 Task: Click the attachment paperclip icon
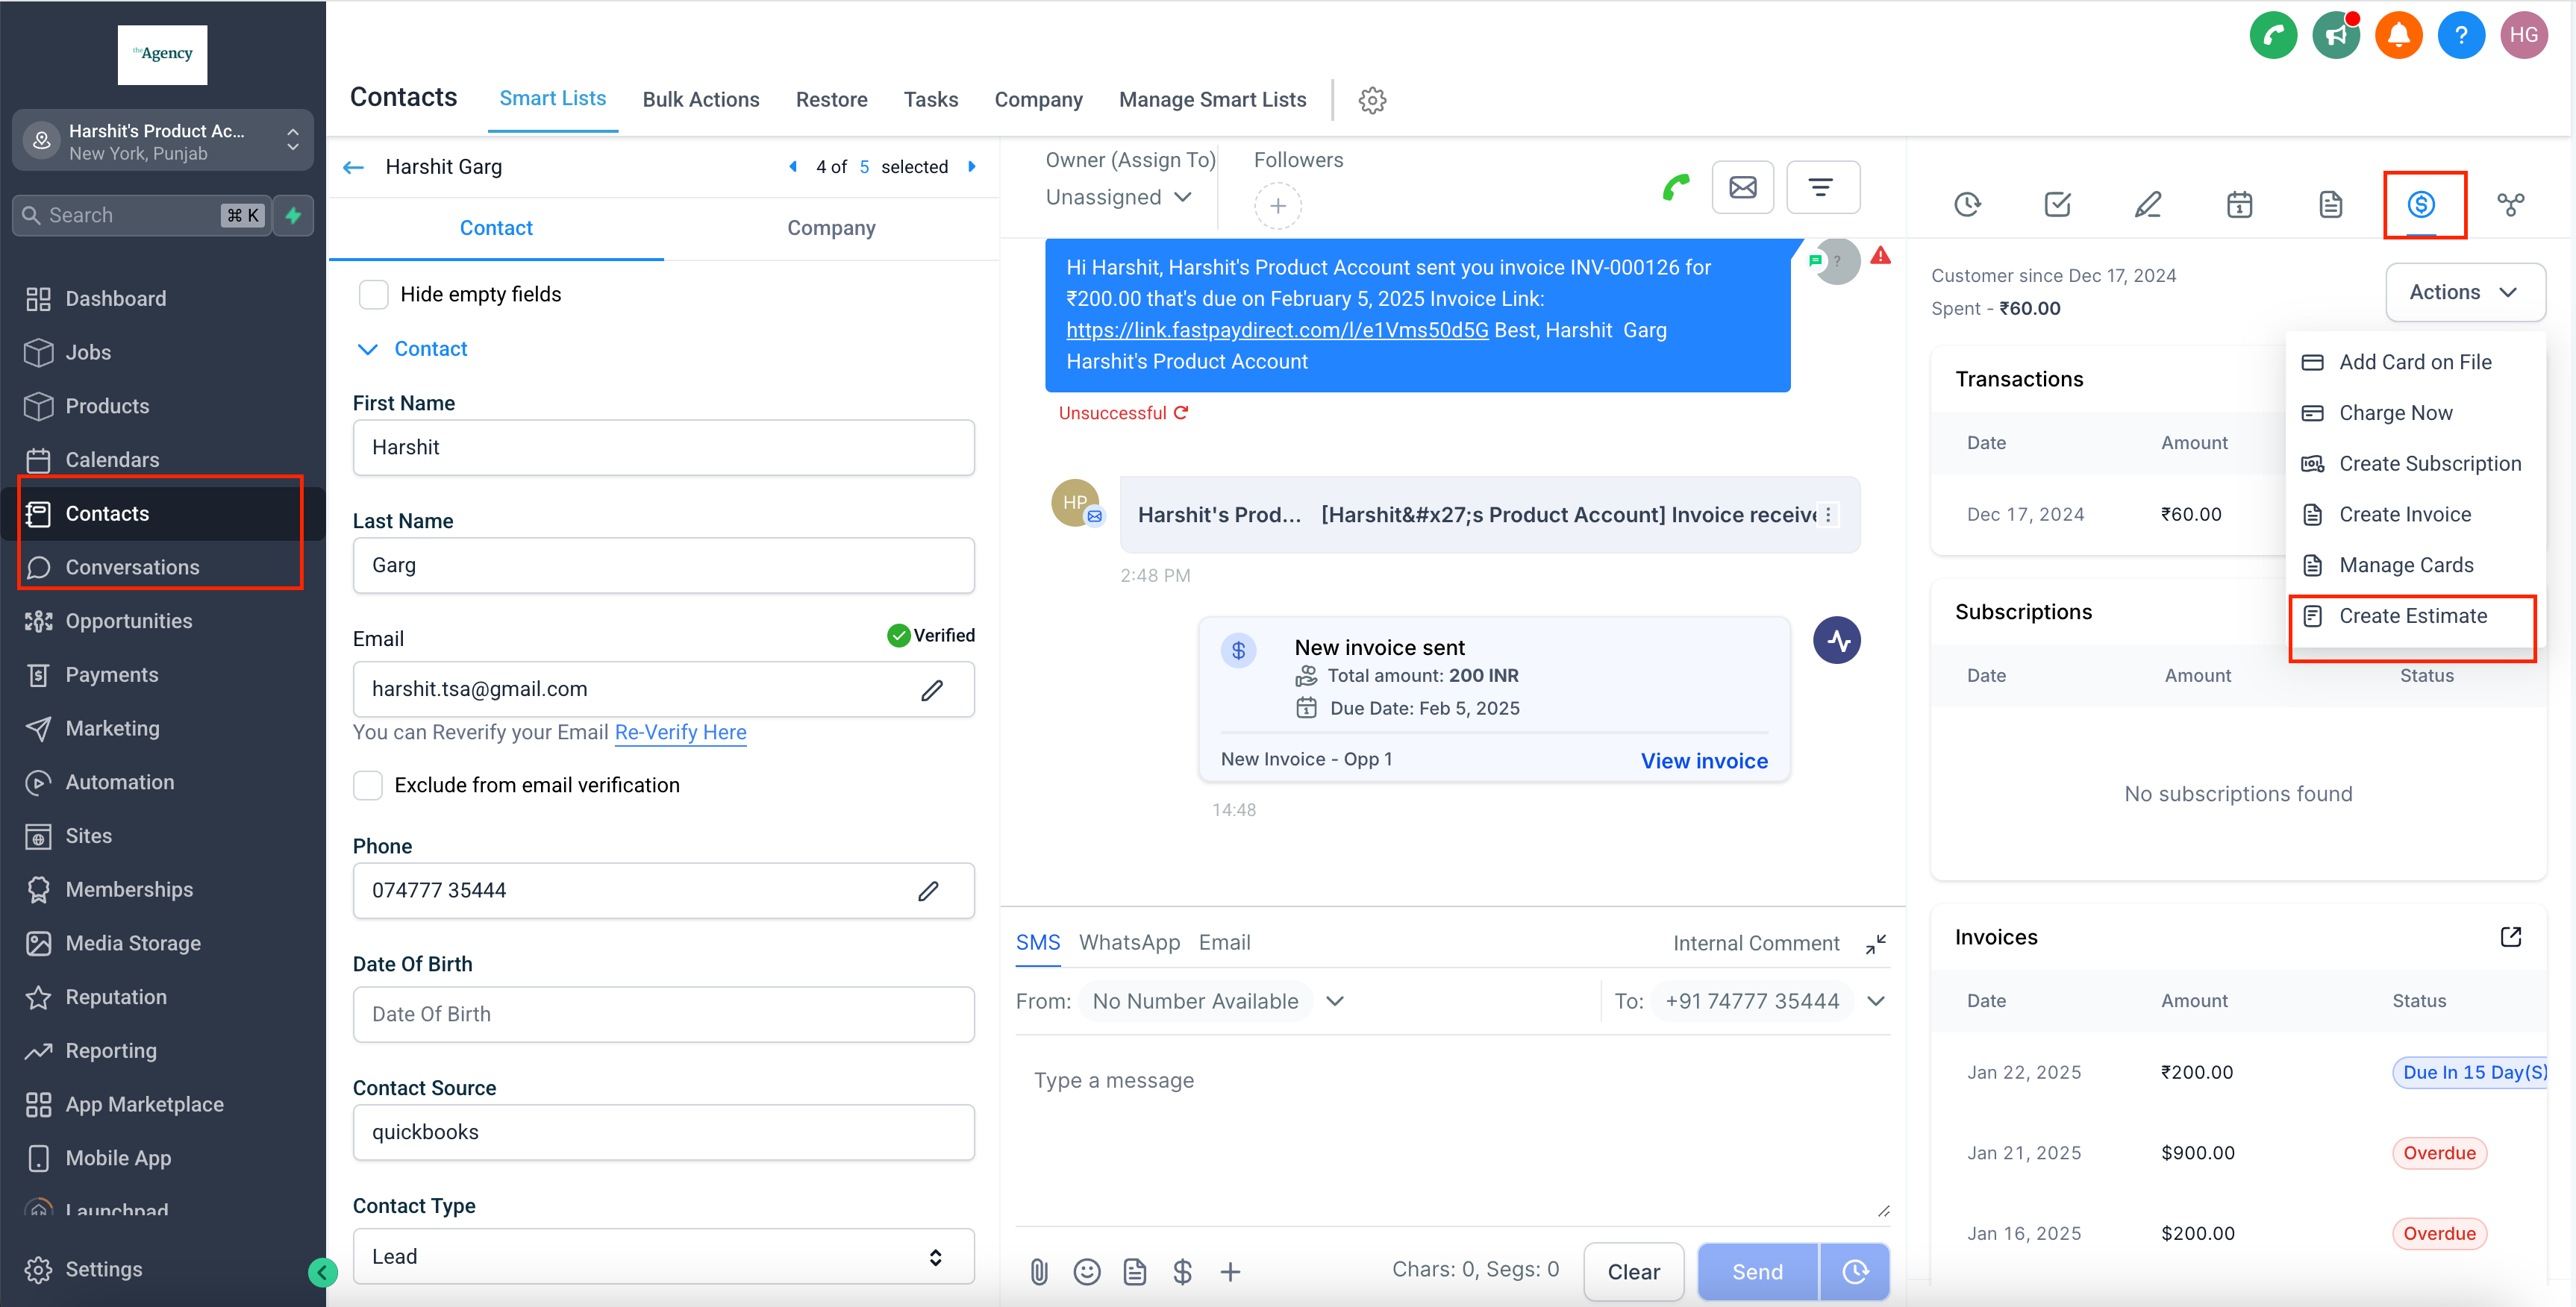(x=1039, y=1271)
